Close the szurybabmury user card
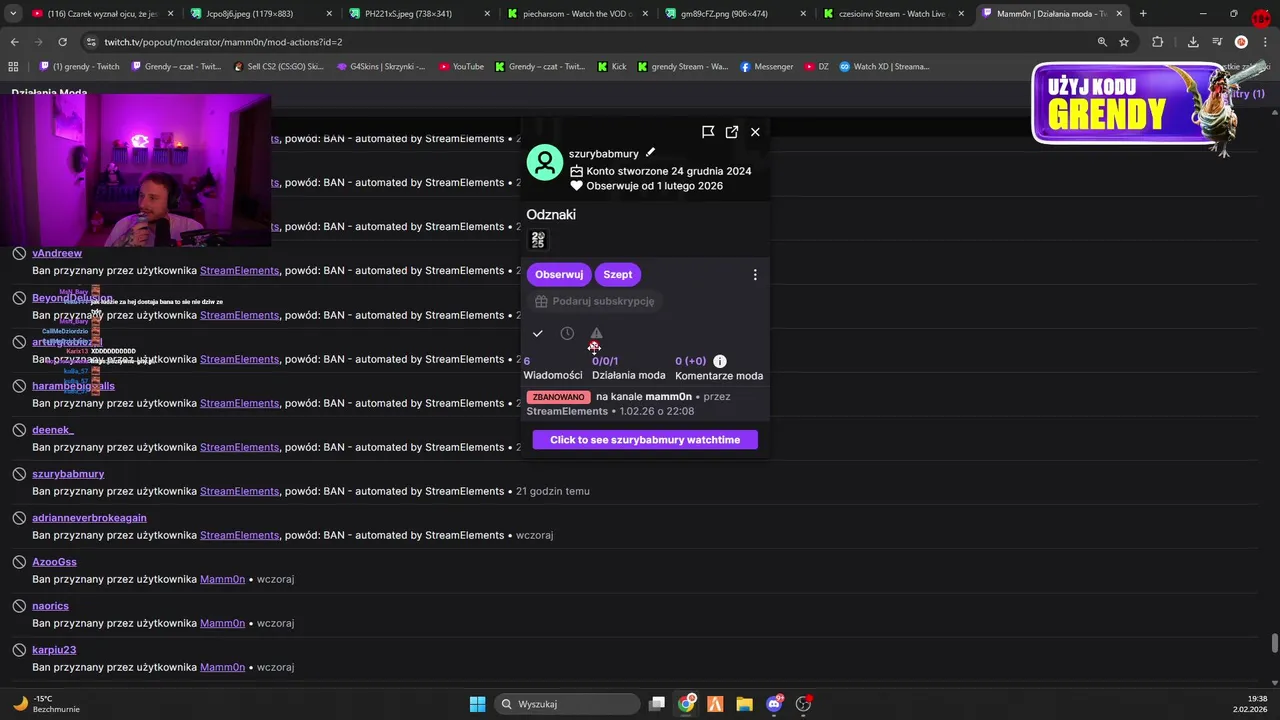This screenshot has height=720, width=1280. [755, 132]
